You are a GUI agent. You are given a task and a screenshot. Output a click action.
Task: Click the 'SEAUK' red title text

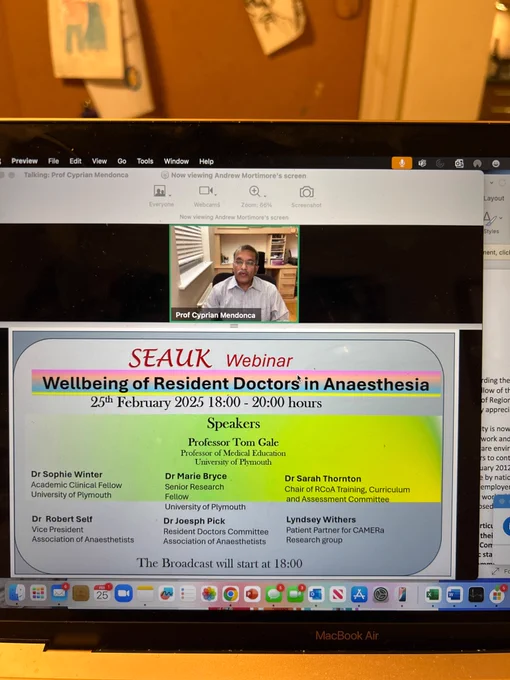[170, 359]
